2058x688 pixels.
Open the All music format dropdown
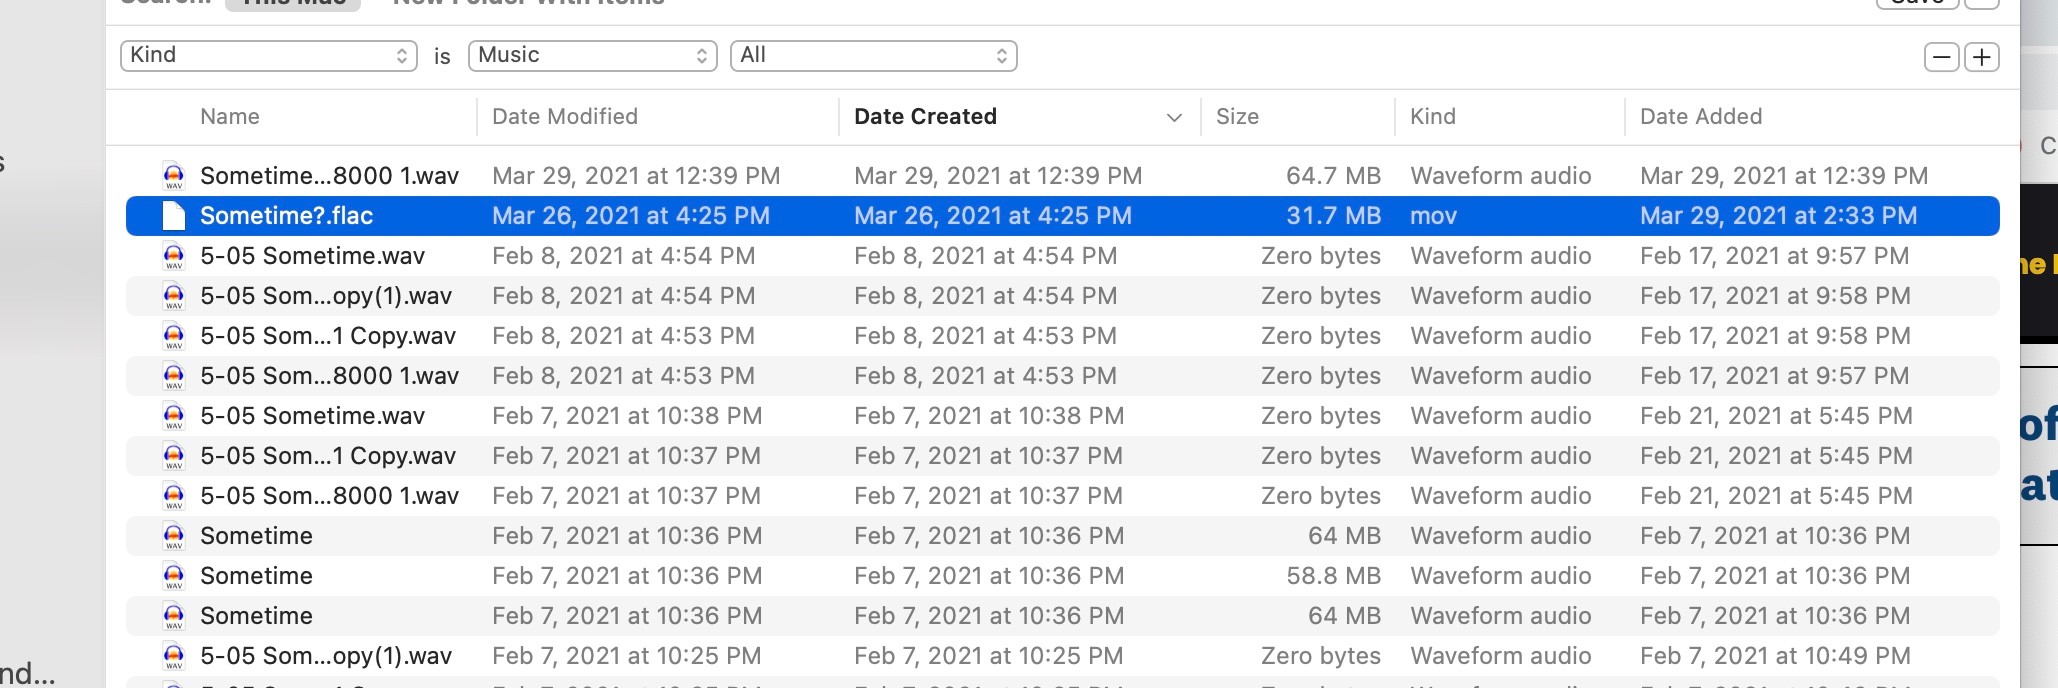click(873, 55)
